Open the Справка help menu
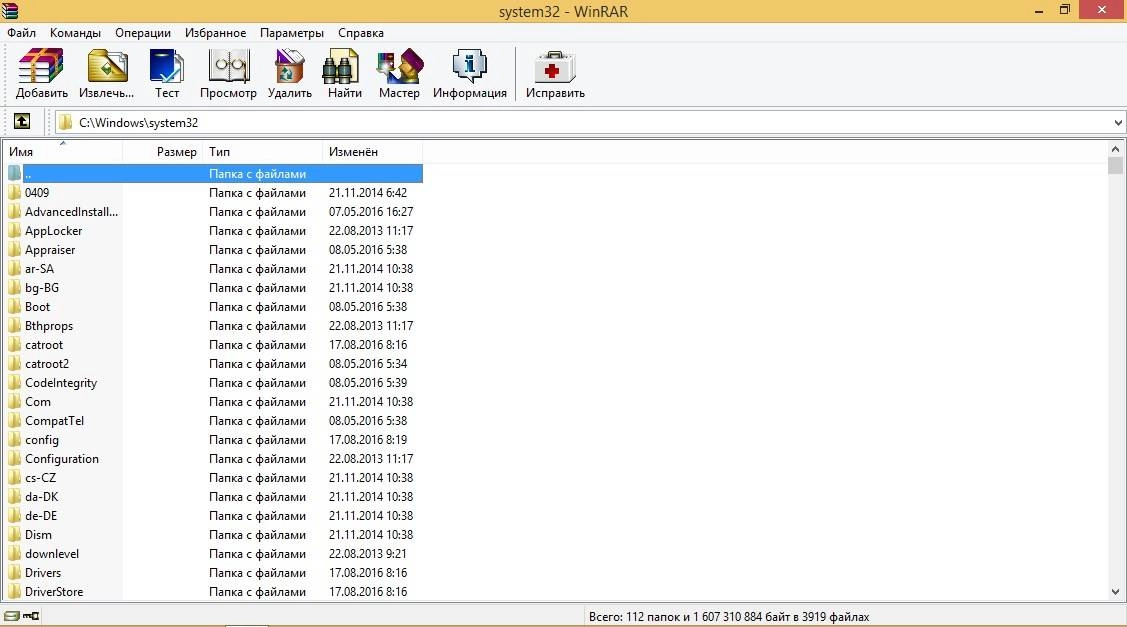 (x=361, y=33)
